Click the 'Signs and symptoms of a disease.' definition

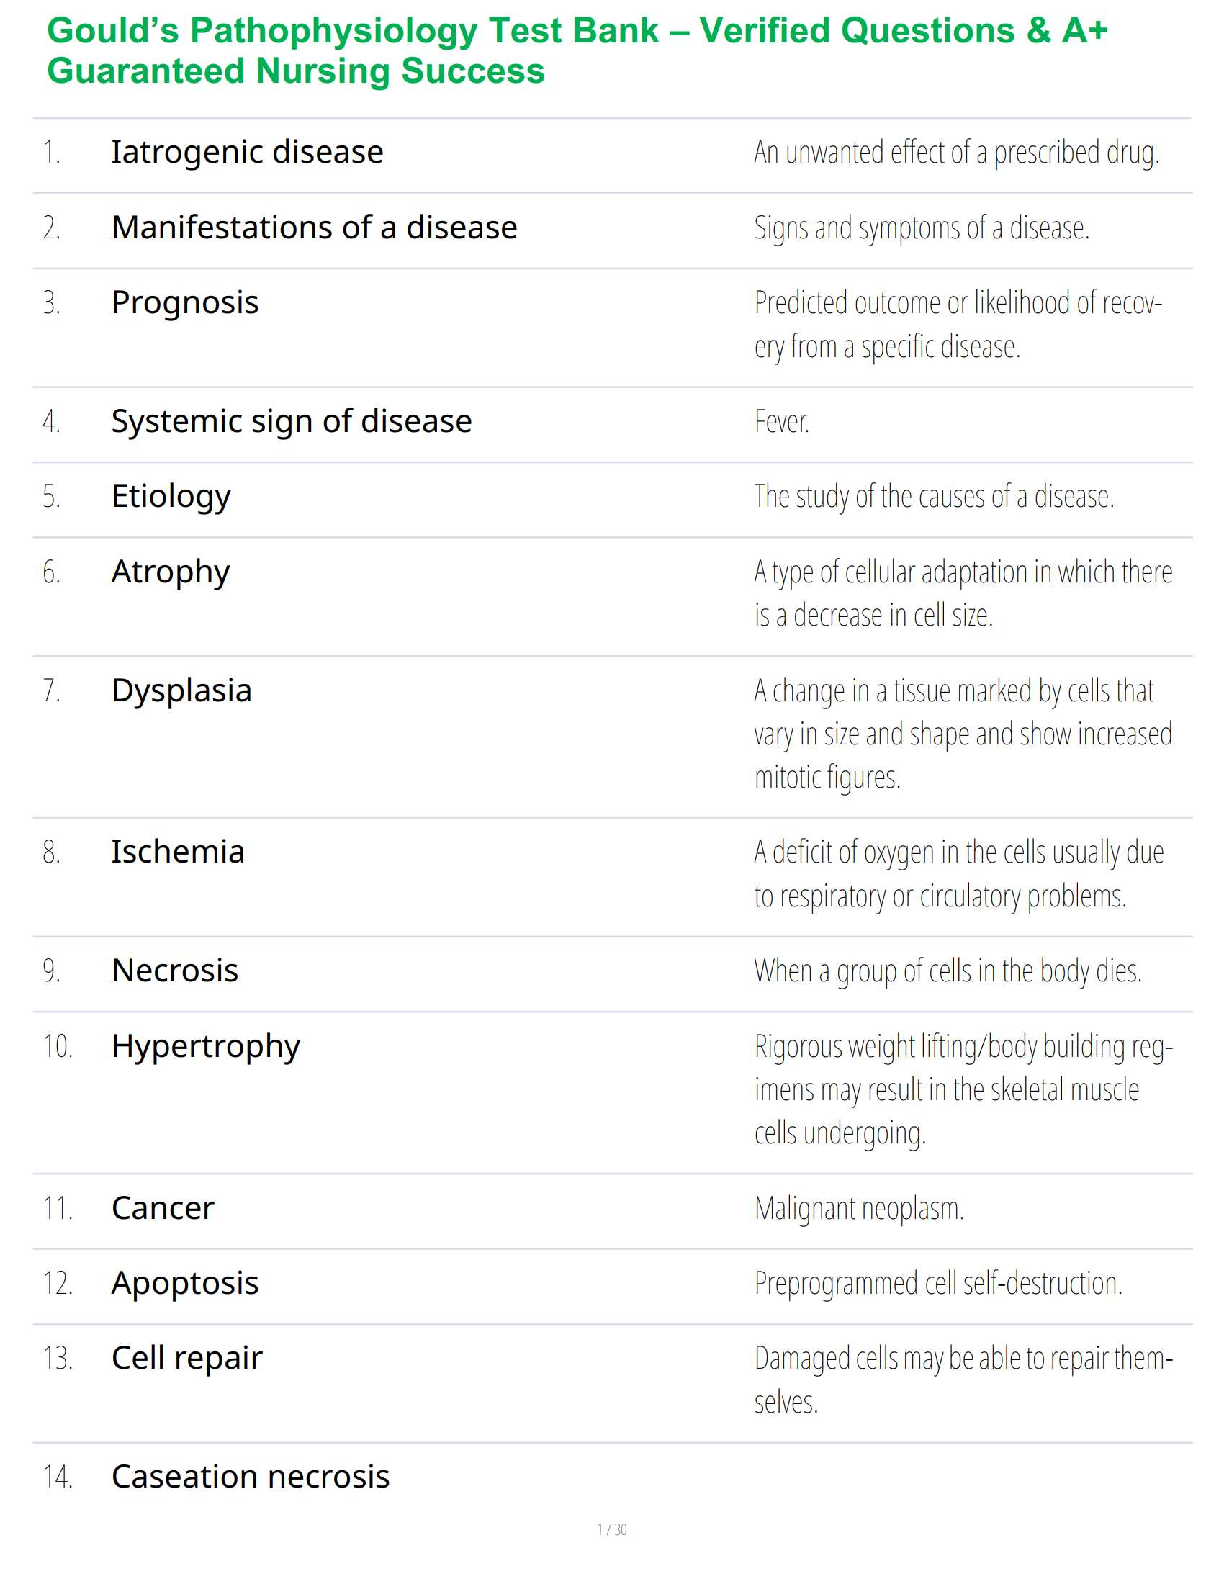coord(921,228)
